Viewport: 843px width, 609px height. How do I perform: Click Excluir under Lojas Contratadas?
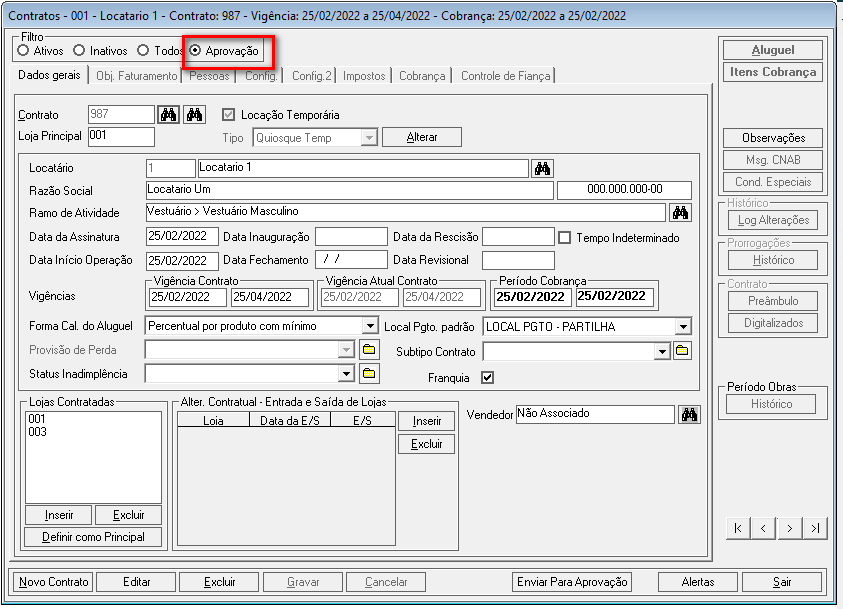(128, 515)
